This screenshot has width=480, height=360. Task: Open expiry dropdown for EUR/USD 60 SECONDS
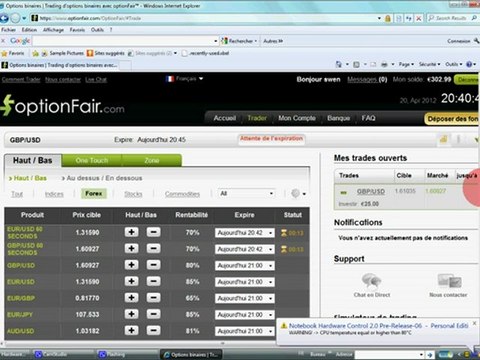pos(245,233)
